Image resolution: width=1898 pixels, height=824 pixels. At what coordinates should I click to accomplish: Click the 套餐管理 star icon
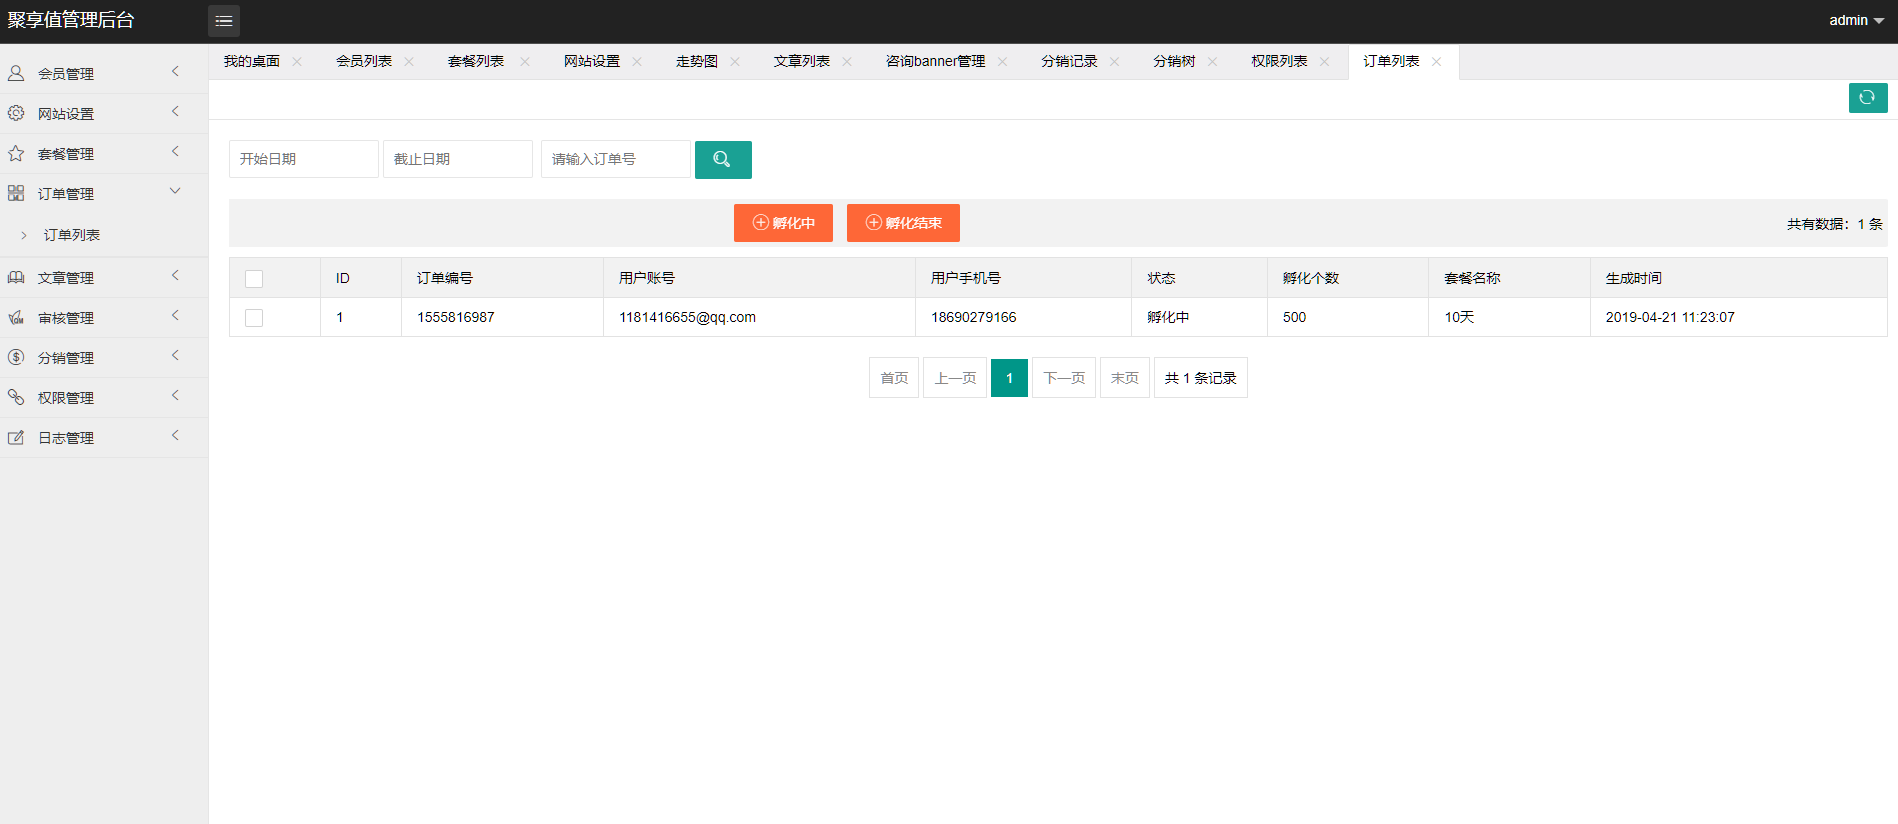(16, 153)
